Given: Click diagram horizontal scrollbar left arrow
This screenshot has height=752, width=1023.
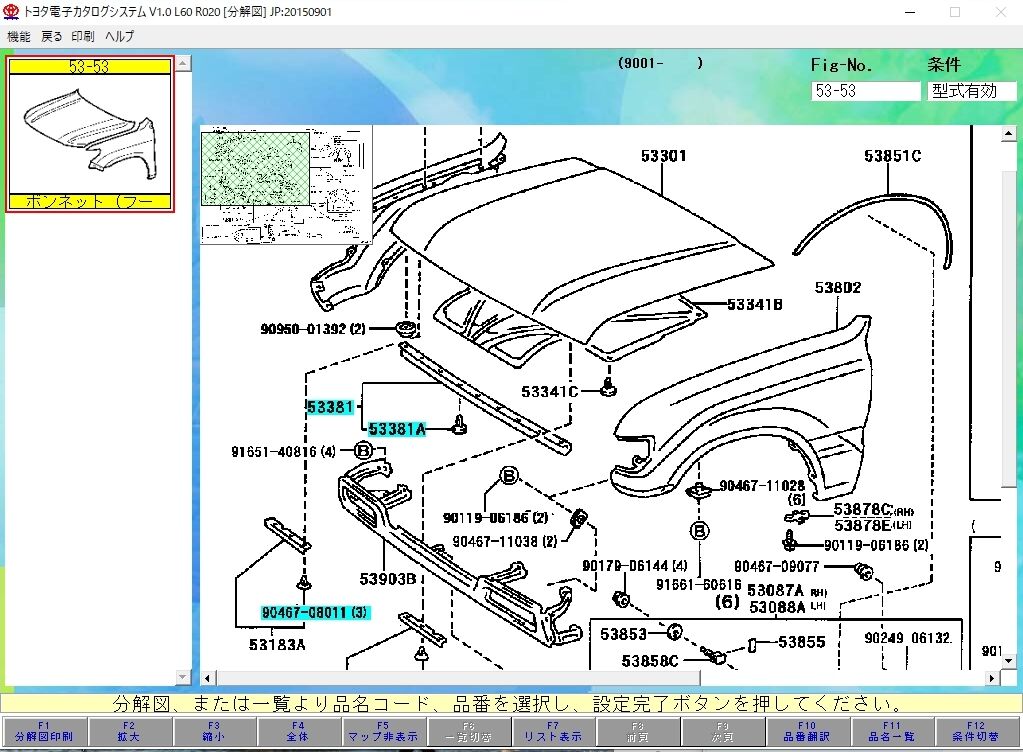Looking at the screenshot, I should click(x=207, y=678).
